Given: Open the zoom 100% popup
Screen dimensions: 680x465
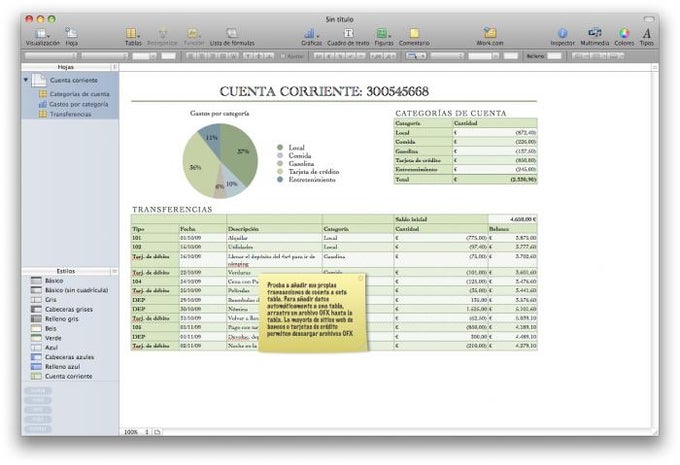Looking at the screenshot, I should (x=136, y=432).
